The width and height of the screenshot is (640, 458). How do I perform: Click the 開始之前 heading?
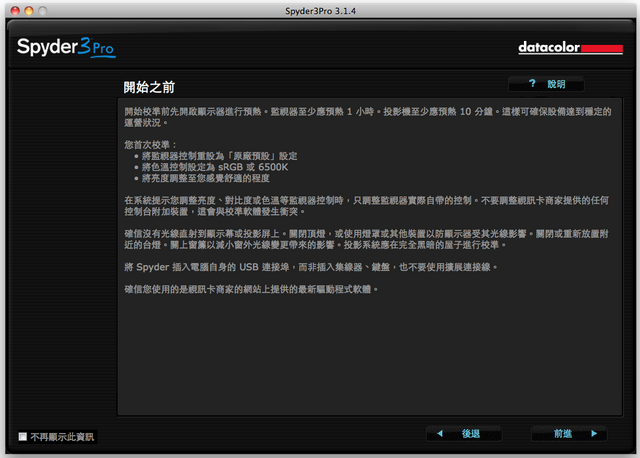pyautogui.click(x=149, y=87)
